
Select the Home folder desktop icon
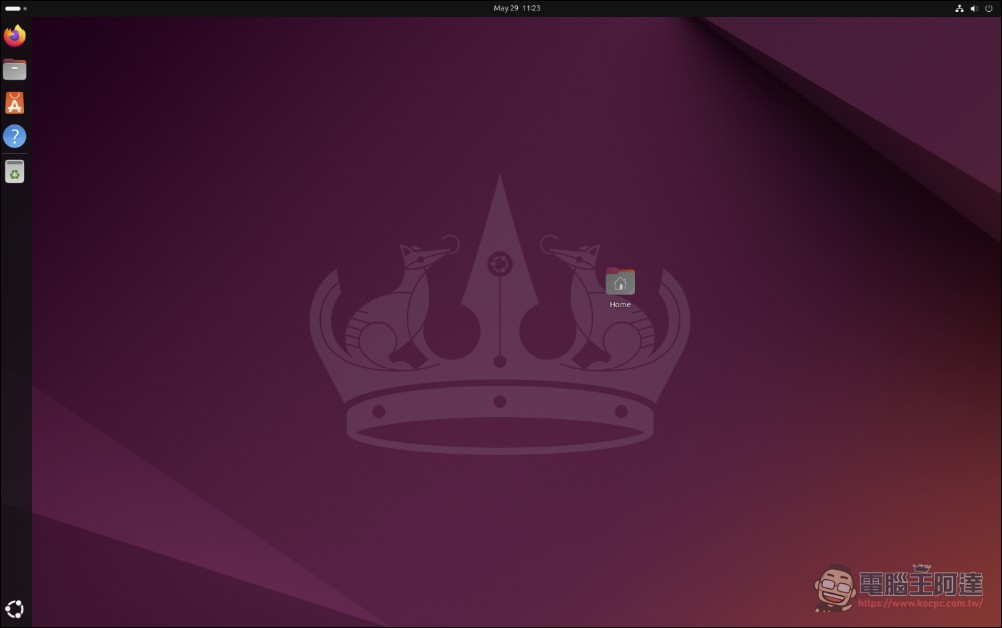[620, 282]
